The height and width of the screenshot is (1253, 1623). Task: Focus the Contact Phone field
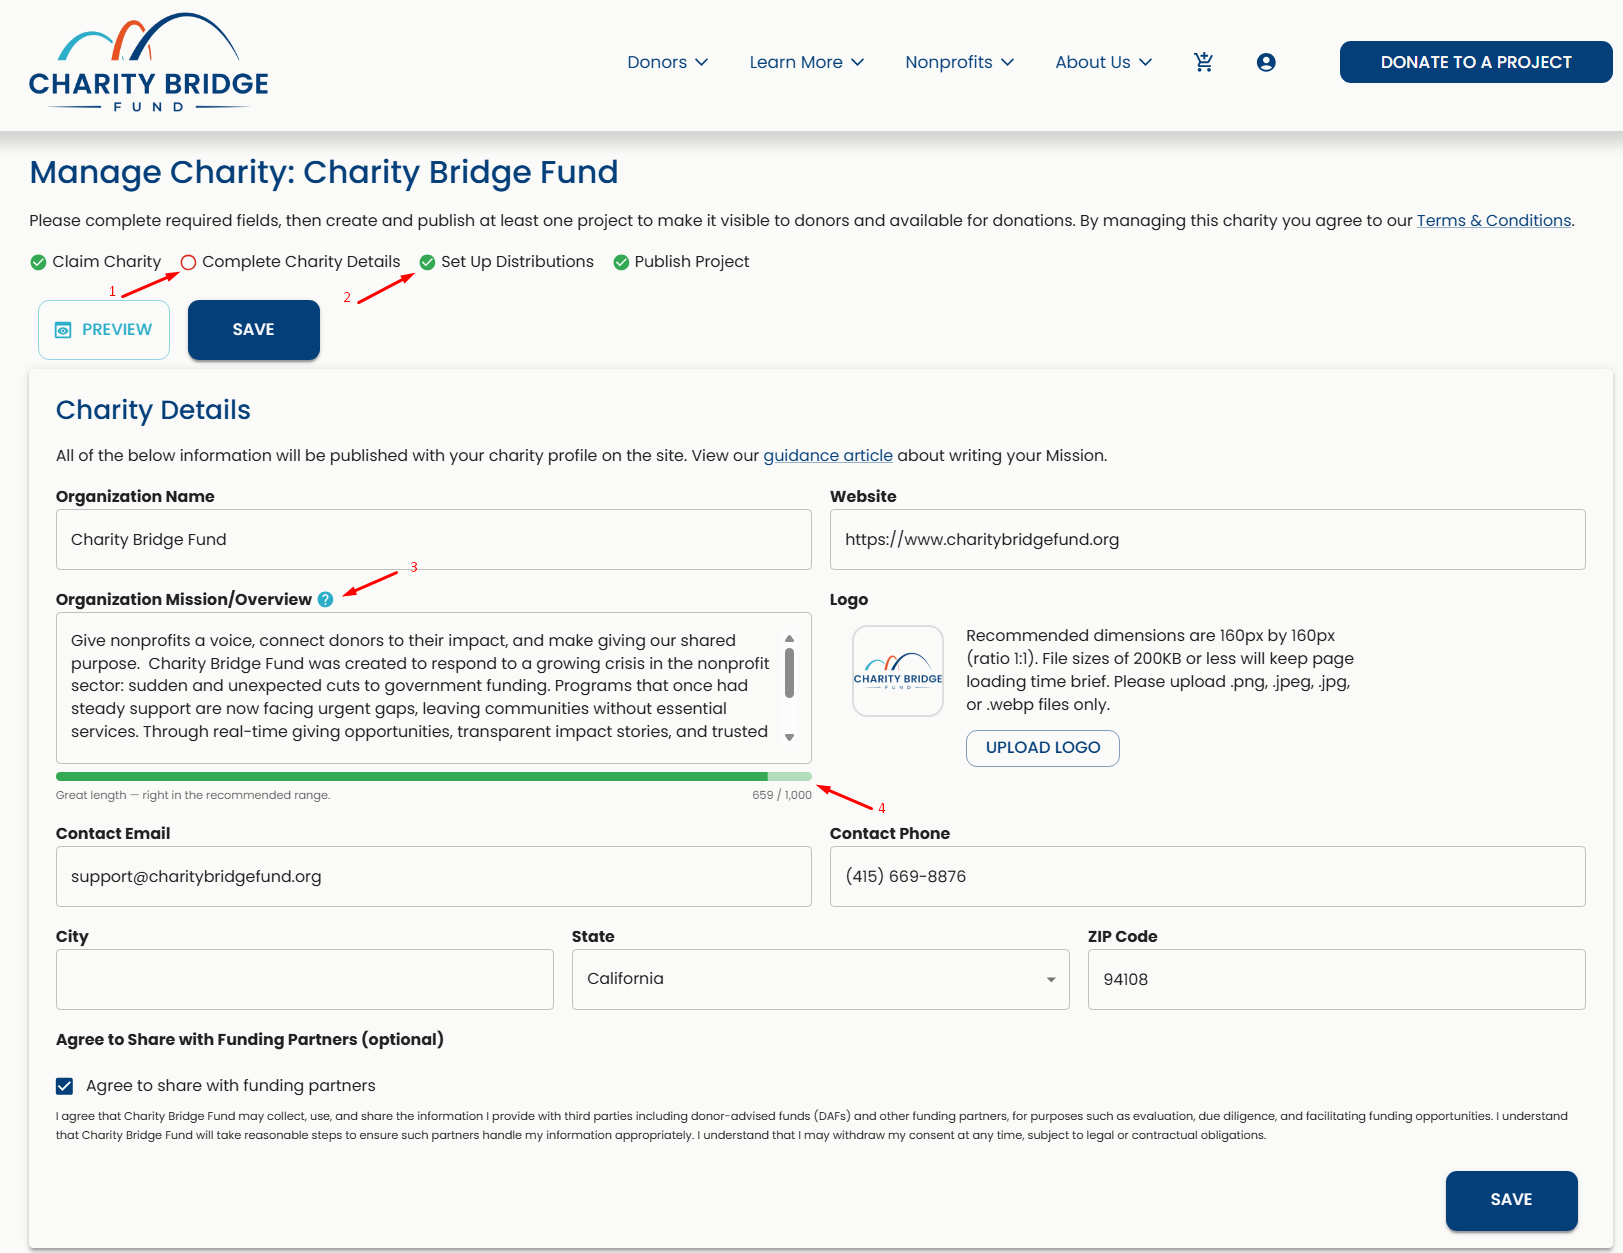[x=1208, y=877]
